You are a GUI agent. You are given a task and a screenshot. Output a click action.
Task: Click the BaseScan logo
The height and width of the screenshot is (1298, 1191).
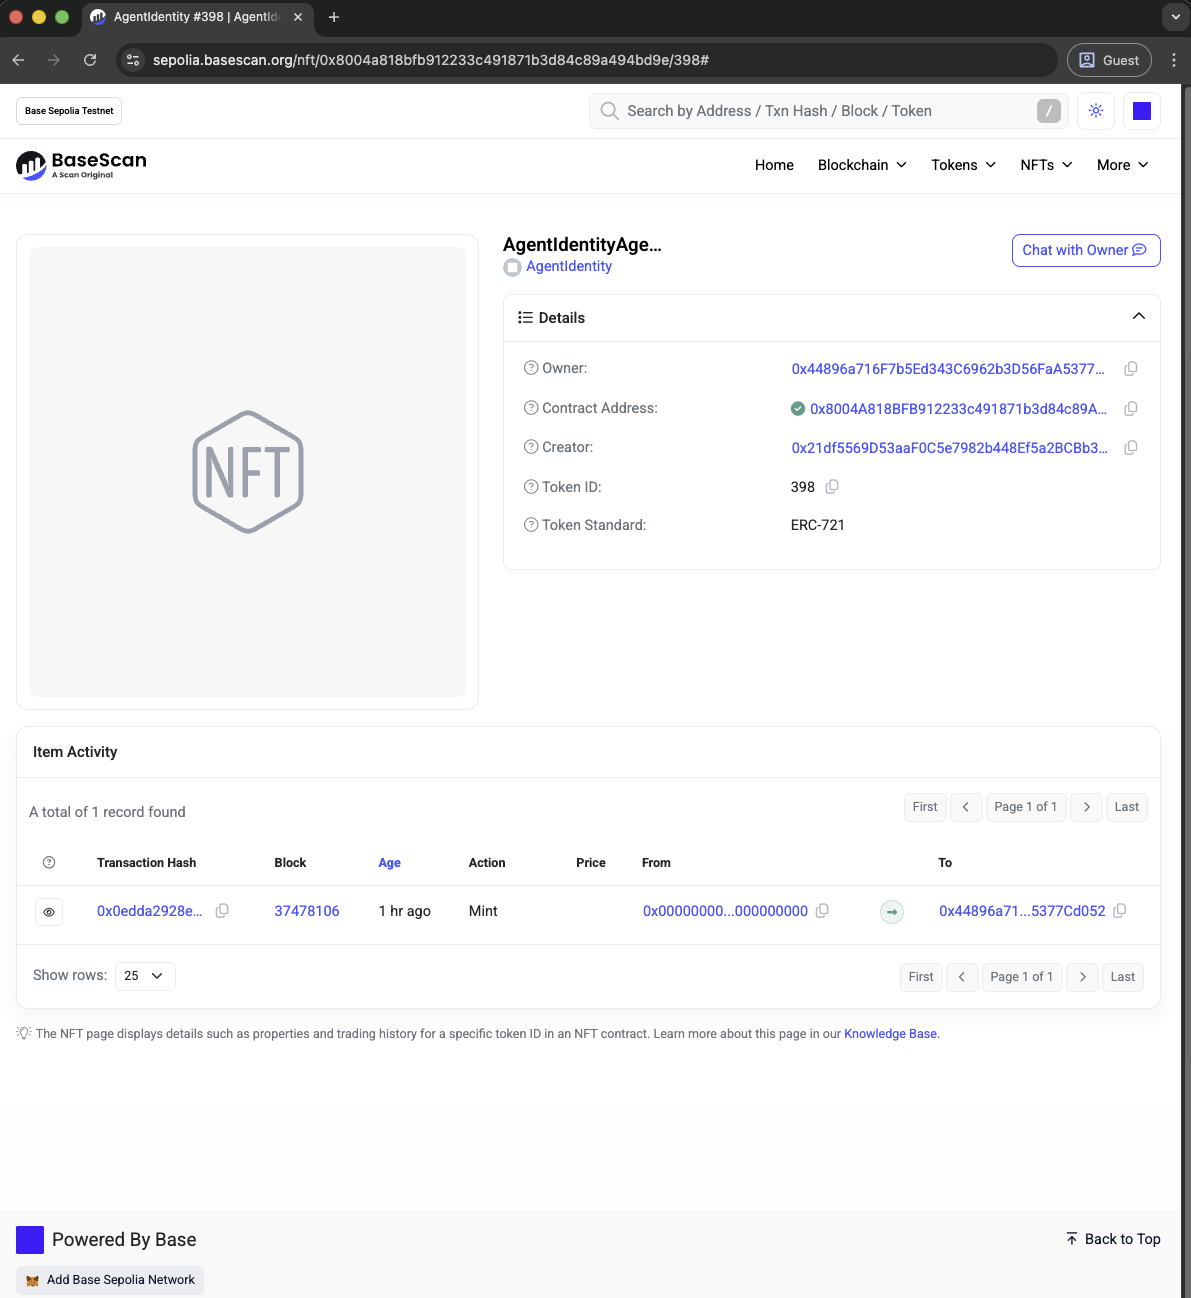click(82, 165)
